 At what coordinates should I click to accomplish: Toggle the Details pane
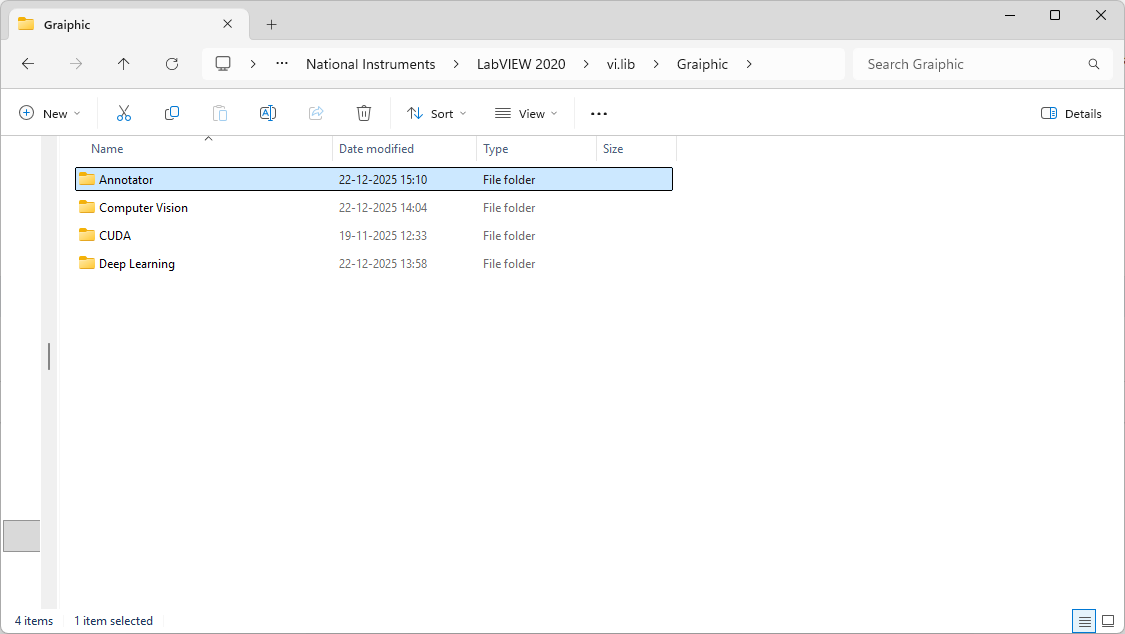pos(1071,112)
